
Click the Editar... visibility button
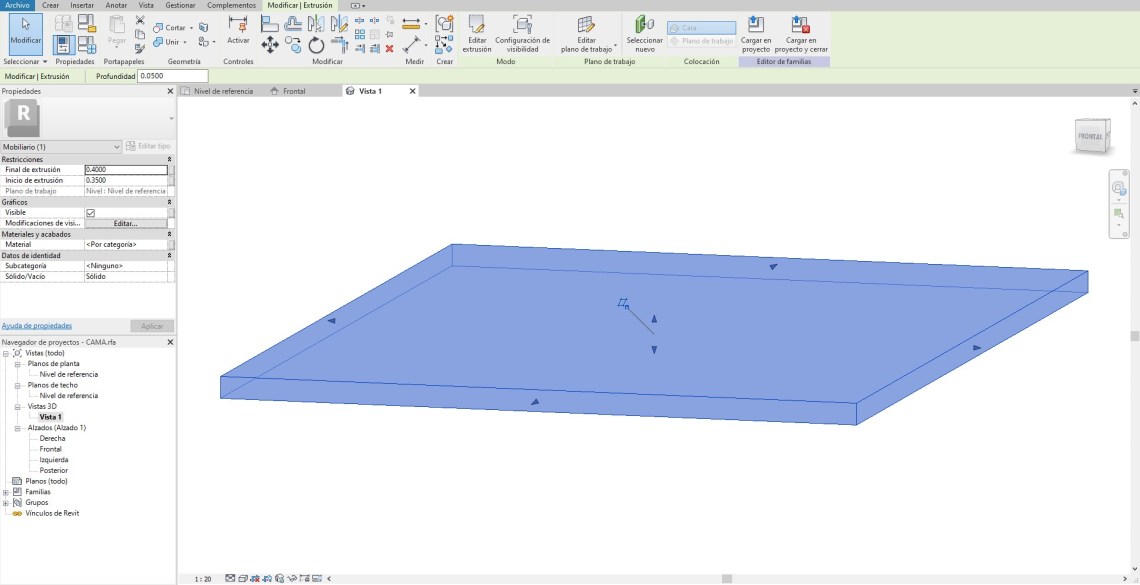(x=125, y=223)
